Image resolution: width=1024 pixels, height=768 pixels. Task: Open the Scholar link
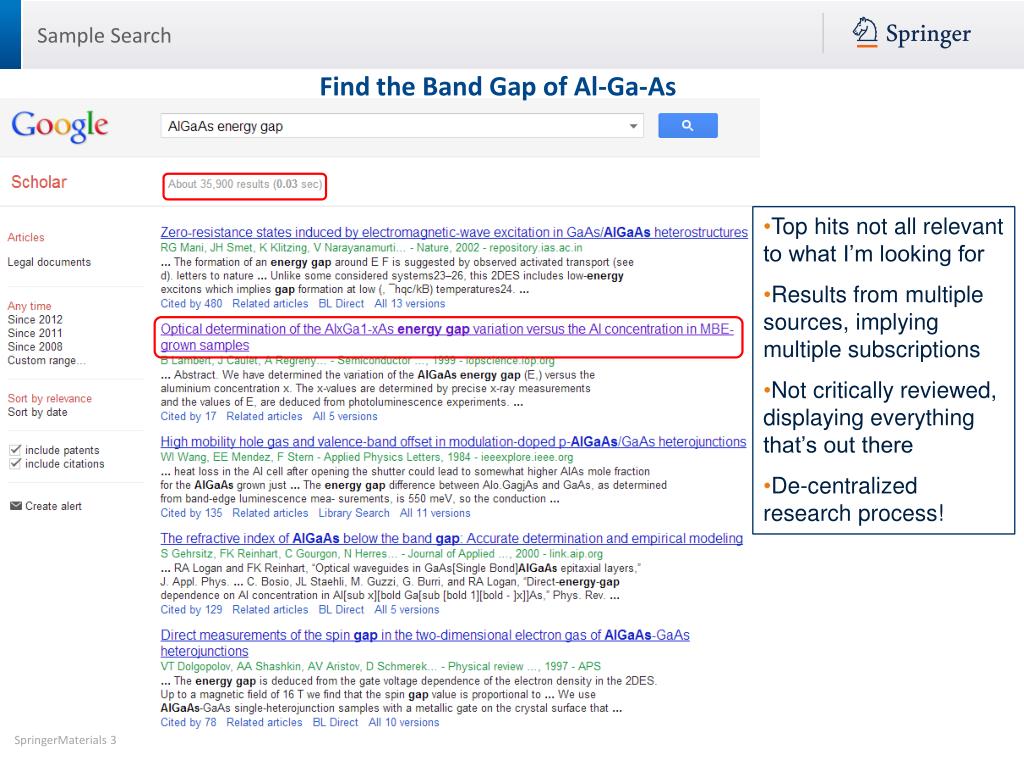39,182
